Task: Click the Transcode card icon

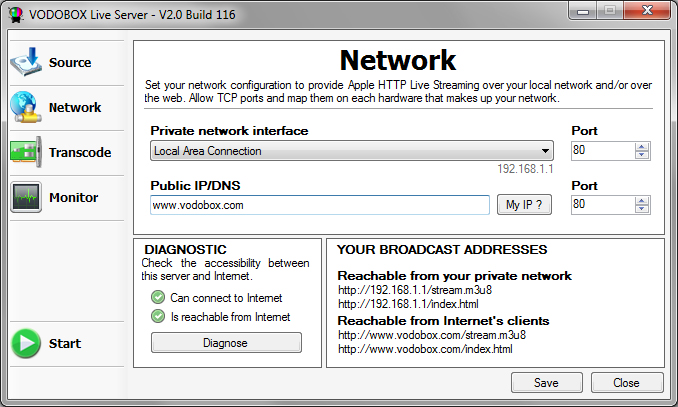Action: [x=26, y=152]
